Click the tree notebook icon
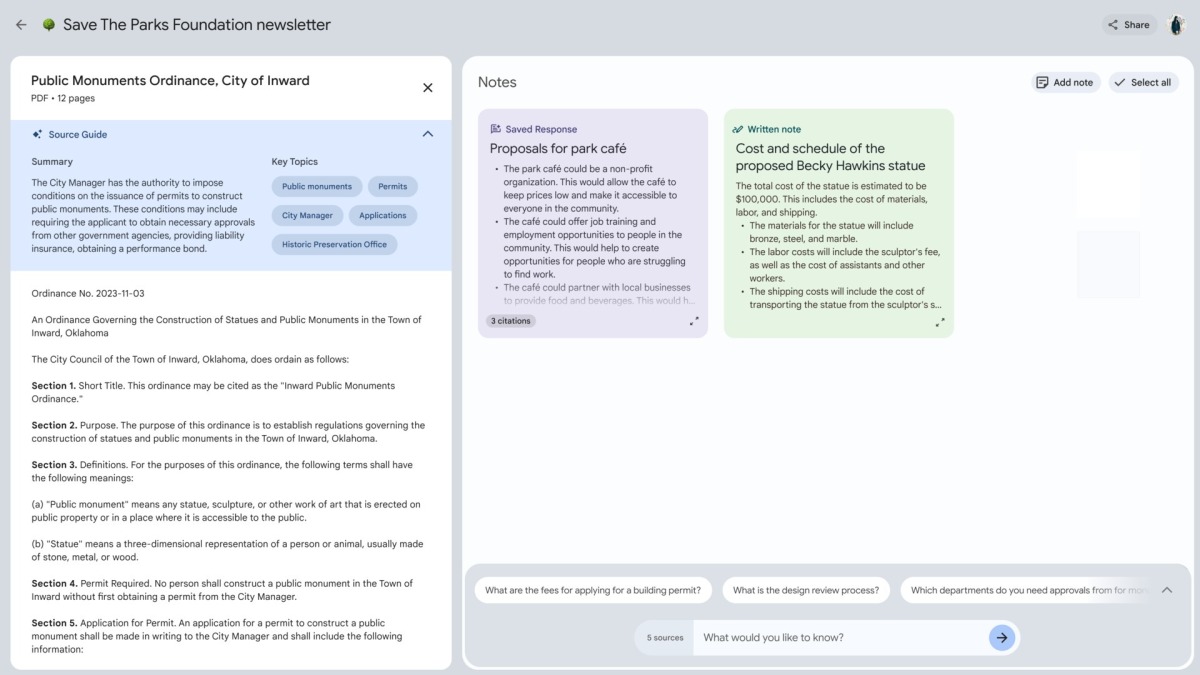The height and width of the screenshot is (675, 1200). [x=48, y=25]
